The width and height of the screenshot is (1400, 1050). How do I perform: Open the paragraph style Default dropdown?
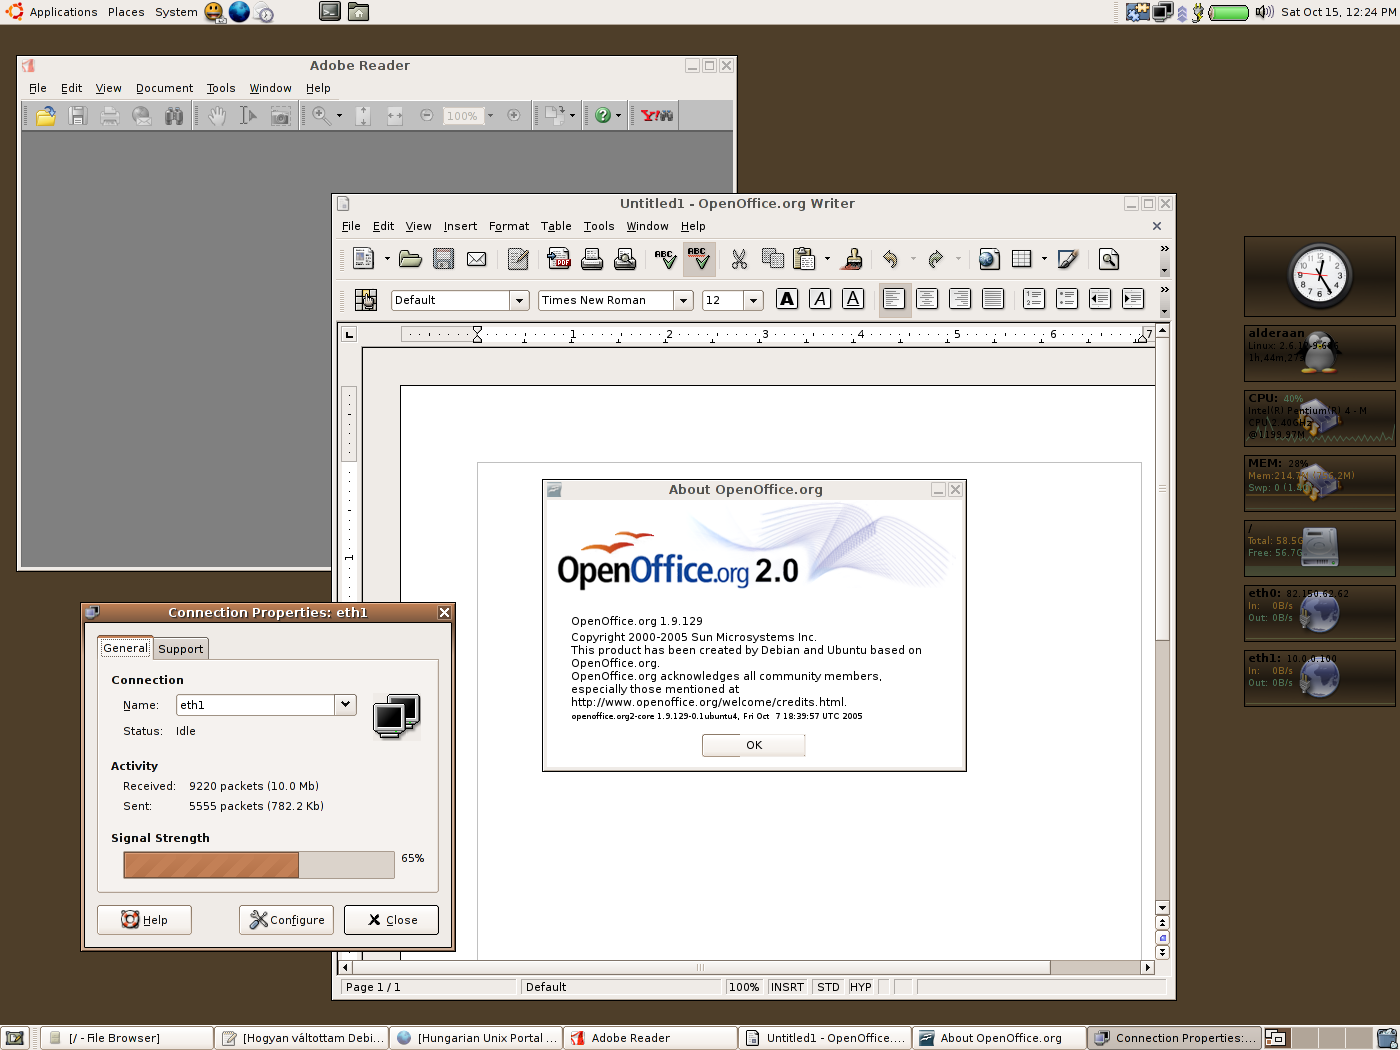click(x=519, y=300)
